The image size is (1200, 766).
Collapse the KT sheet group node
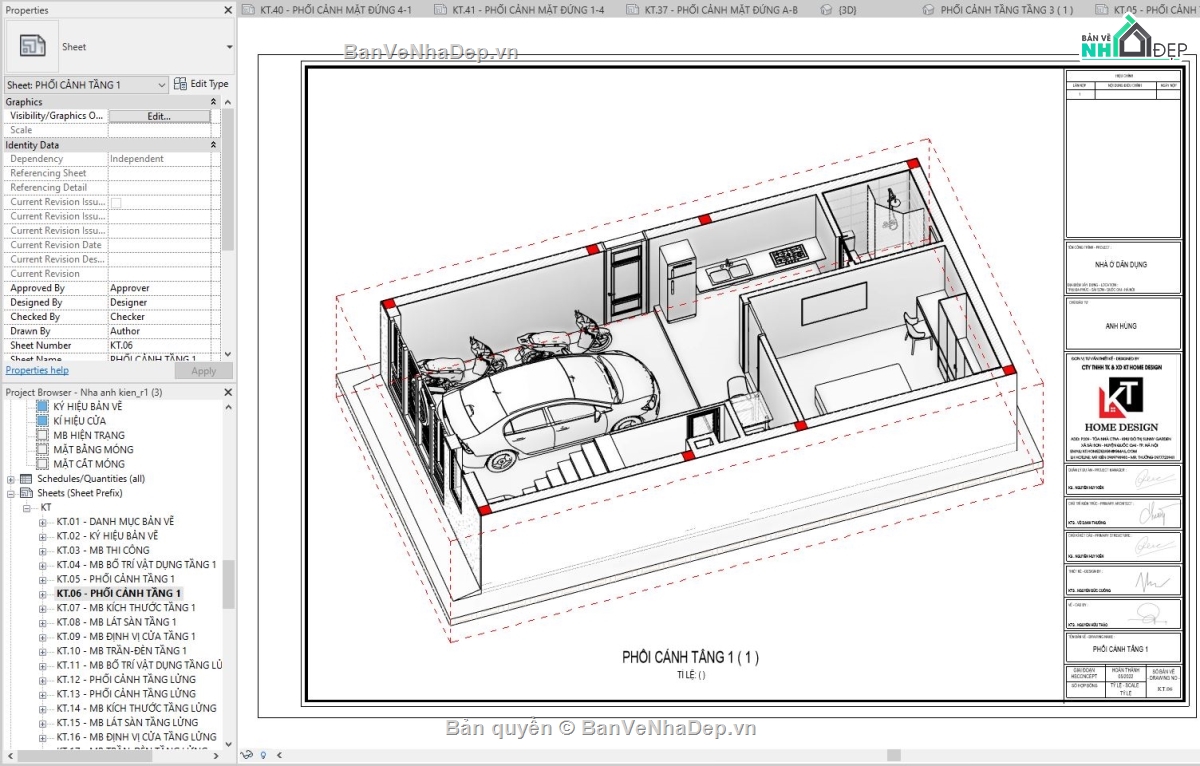[27, 508]
